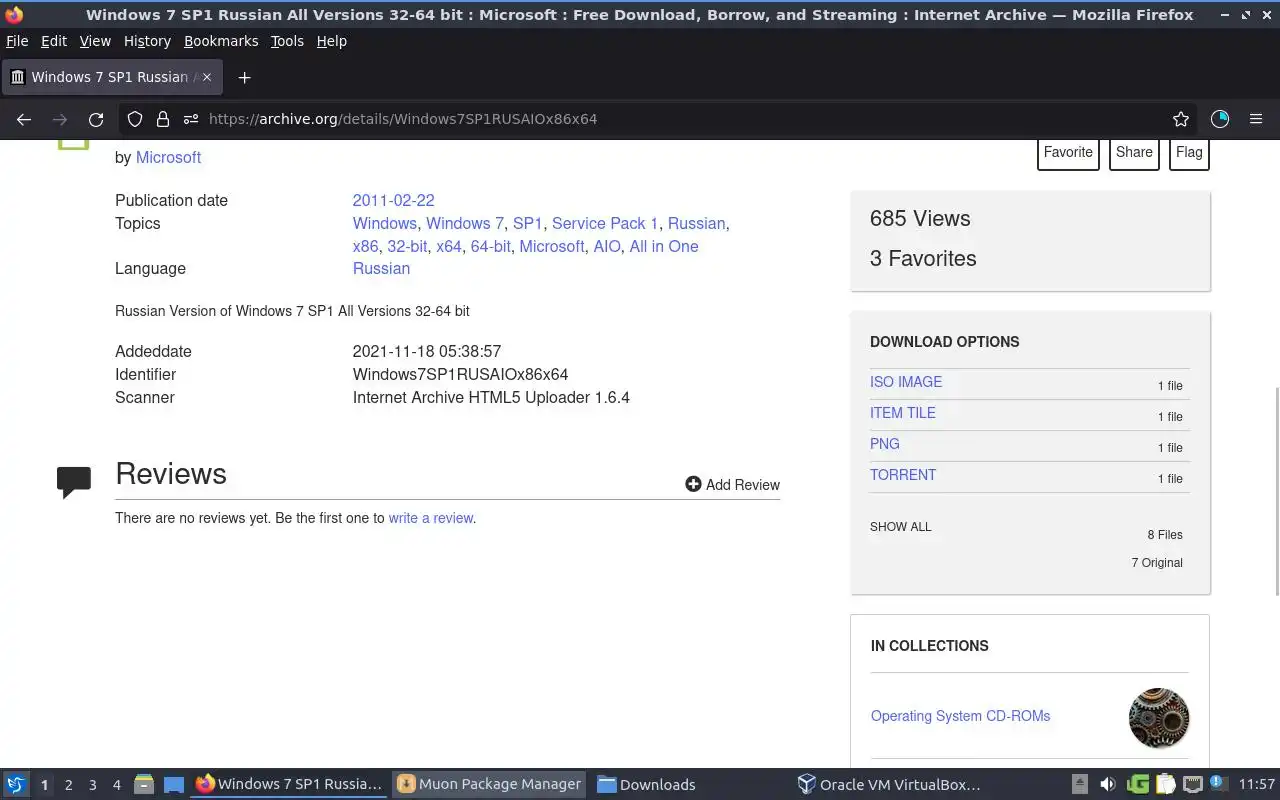Open publication date 2011-02-22 link
This screenshot has width=1280, height=800.
point(393,200)
